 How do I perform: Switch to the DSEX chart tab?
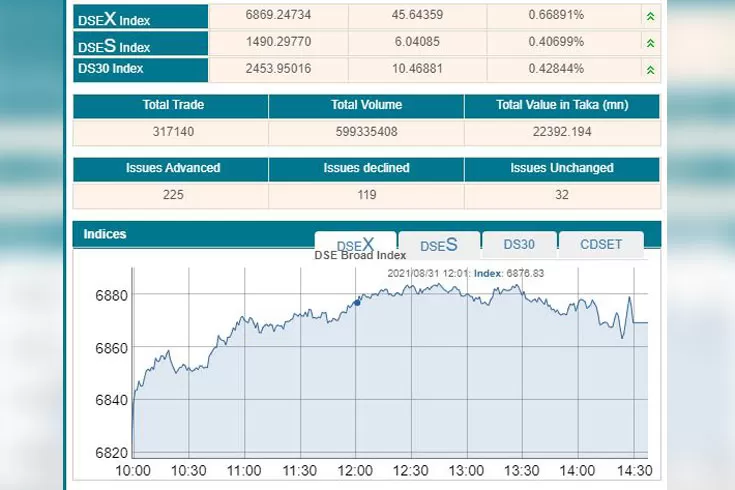pyautogui.click(x=355, y=244)
